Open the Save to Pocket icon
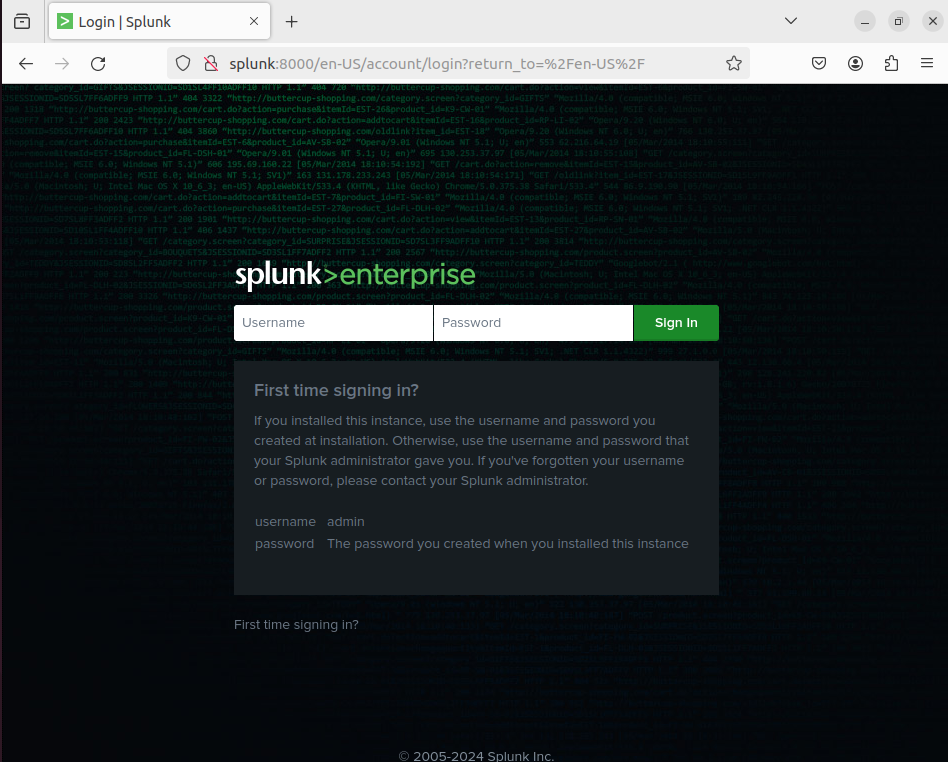Image resolution: width=948 pixels, height=762 pixels. point(818,63)
